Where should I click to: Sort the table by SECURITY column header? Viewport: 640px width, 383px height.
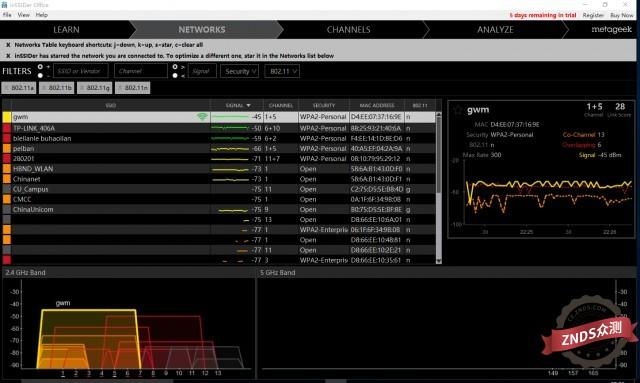[324, 105]
